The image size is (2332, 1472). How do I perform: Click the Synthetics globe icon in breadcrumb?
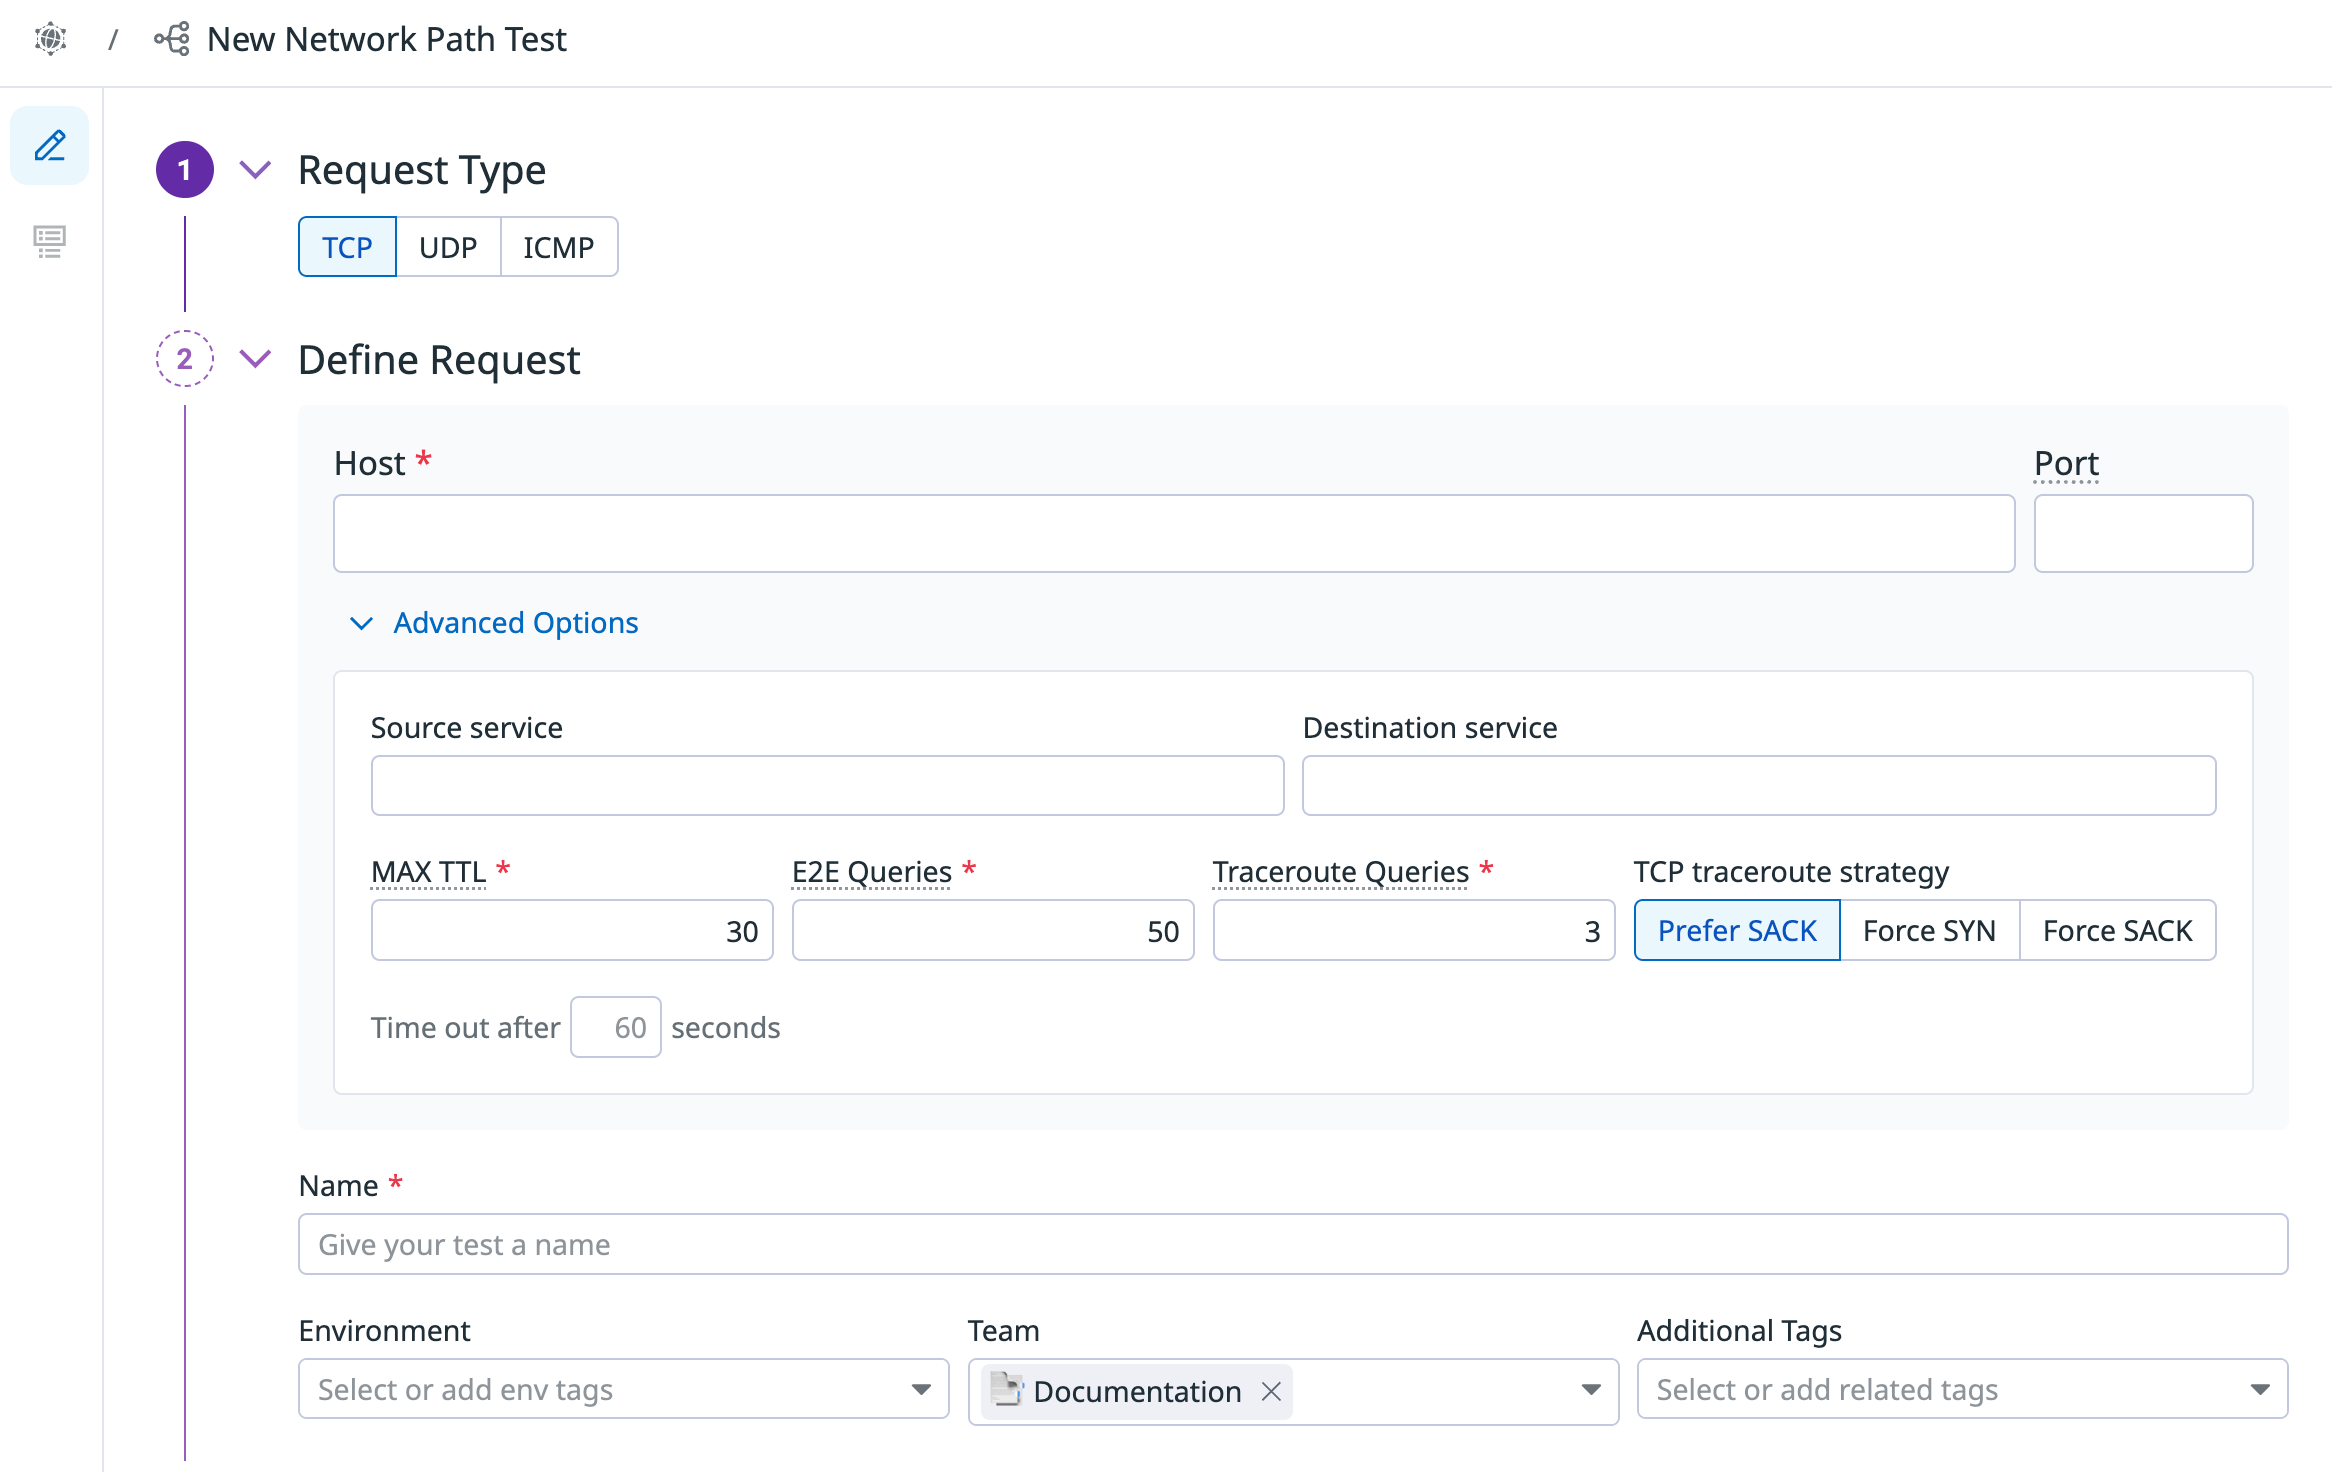click(50, 39)
